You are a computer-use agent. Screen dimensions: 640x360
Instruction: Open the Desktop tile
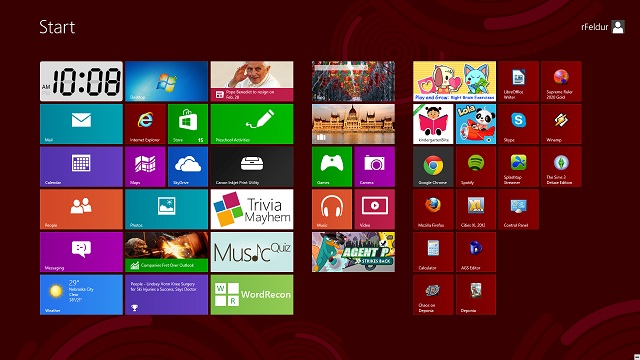[167, 81]
